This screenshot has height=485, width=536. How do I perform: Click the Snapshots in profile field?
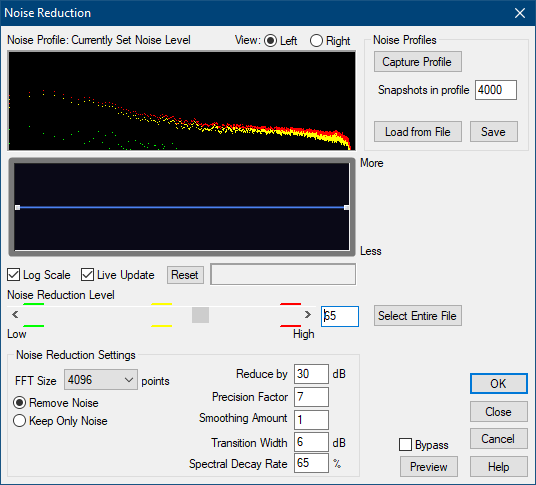(x=496, y=90)
